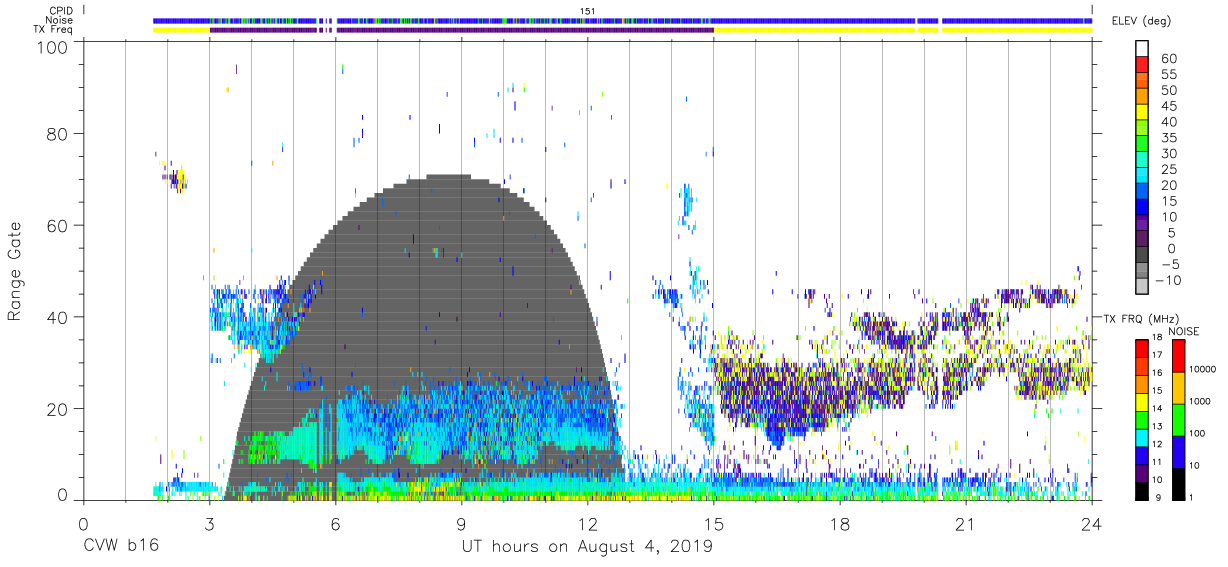The height and width of the screenshot is (567, 1228).
Task: Pick the black bottom swatch of the NOISE colorbar
Action: tap(1177, 484)
